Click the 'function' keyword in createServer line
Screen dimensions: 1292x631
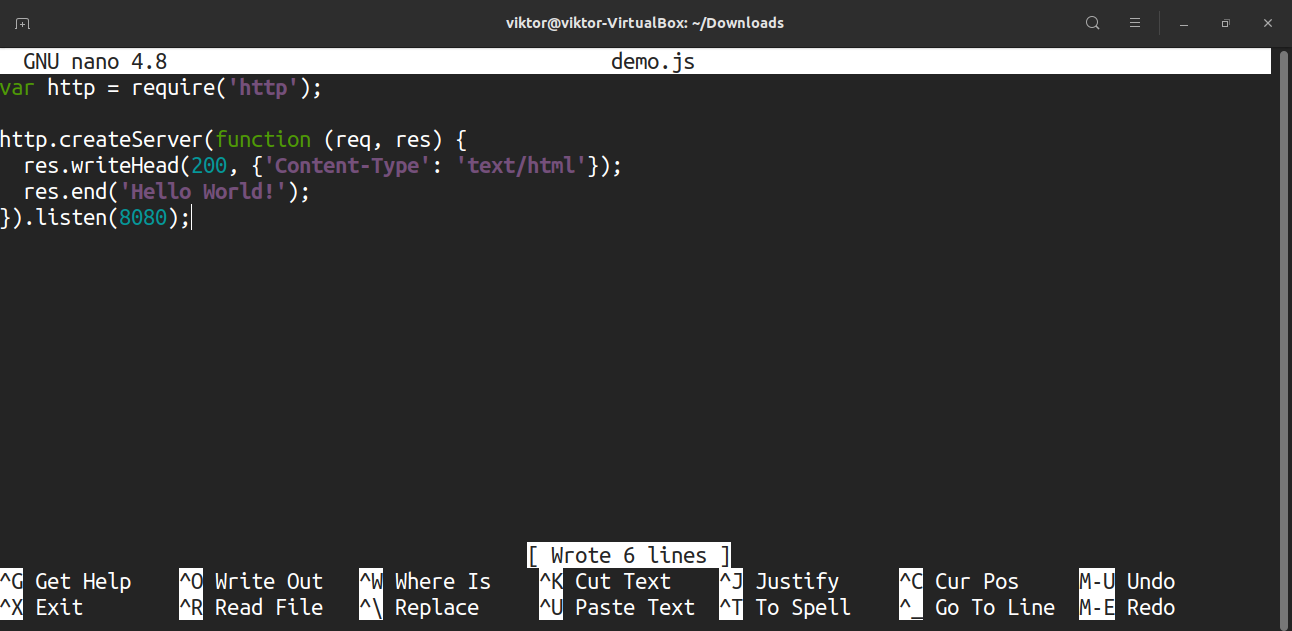pos(264,140)
